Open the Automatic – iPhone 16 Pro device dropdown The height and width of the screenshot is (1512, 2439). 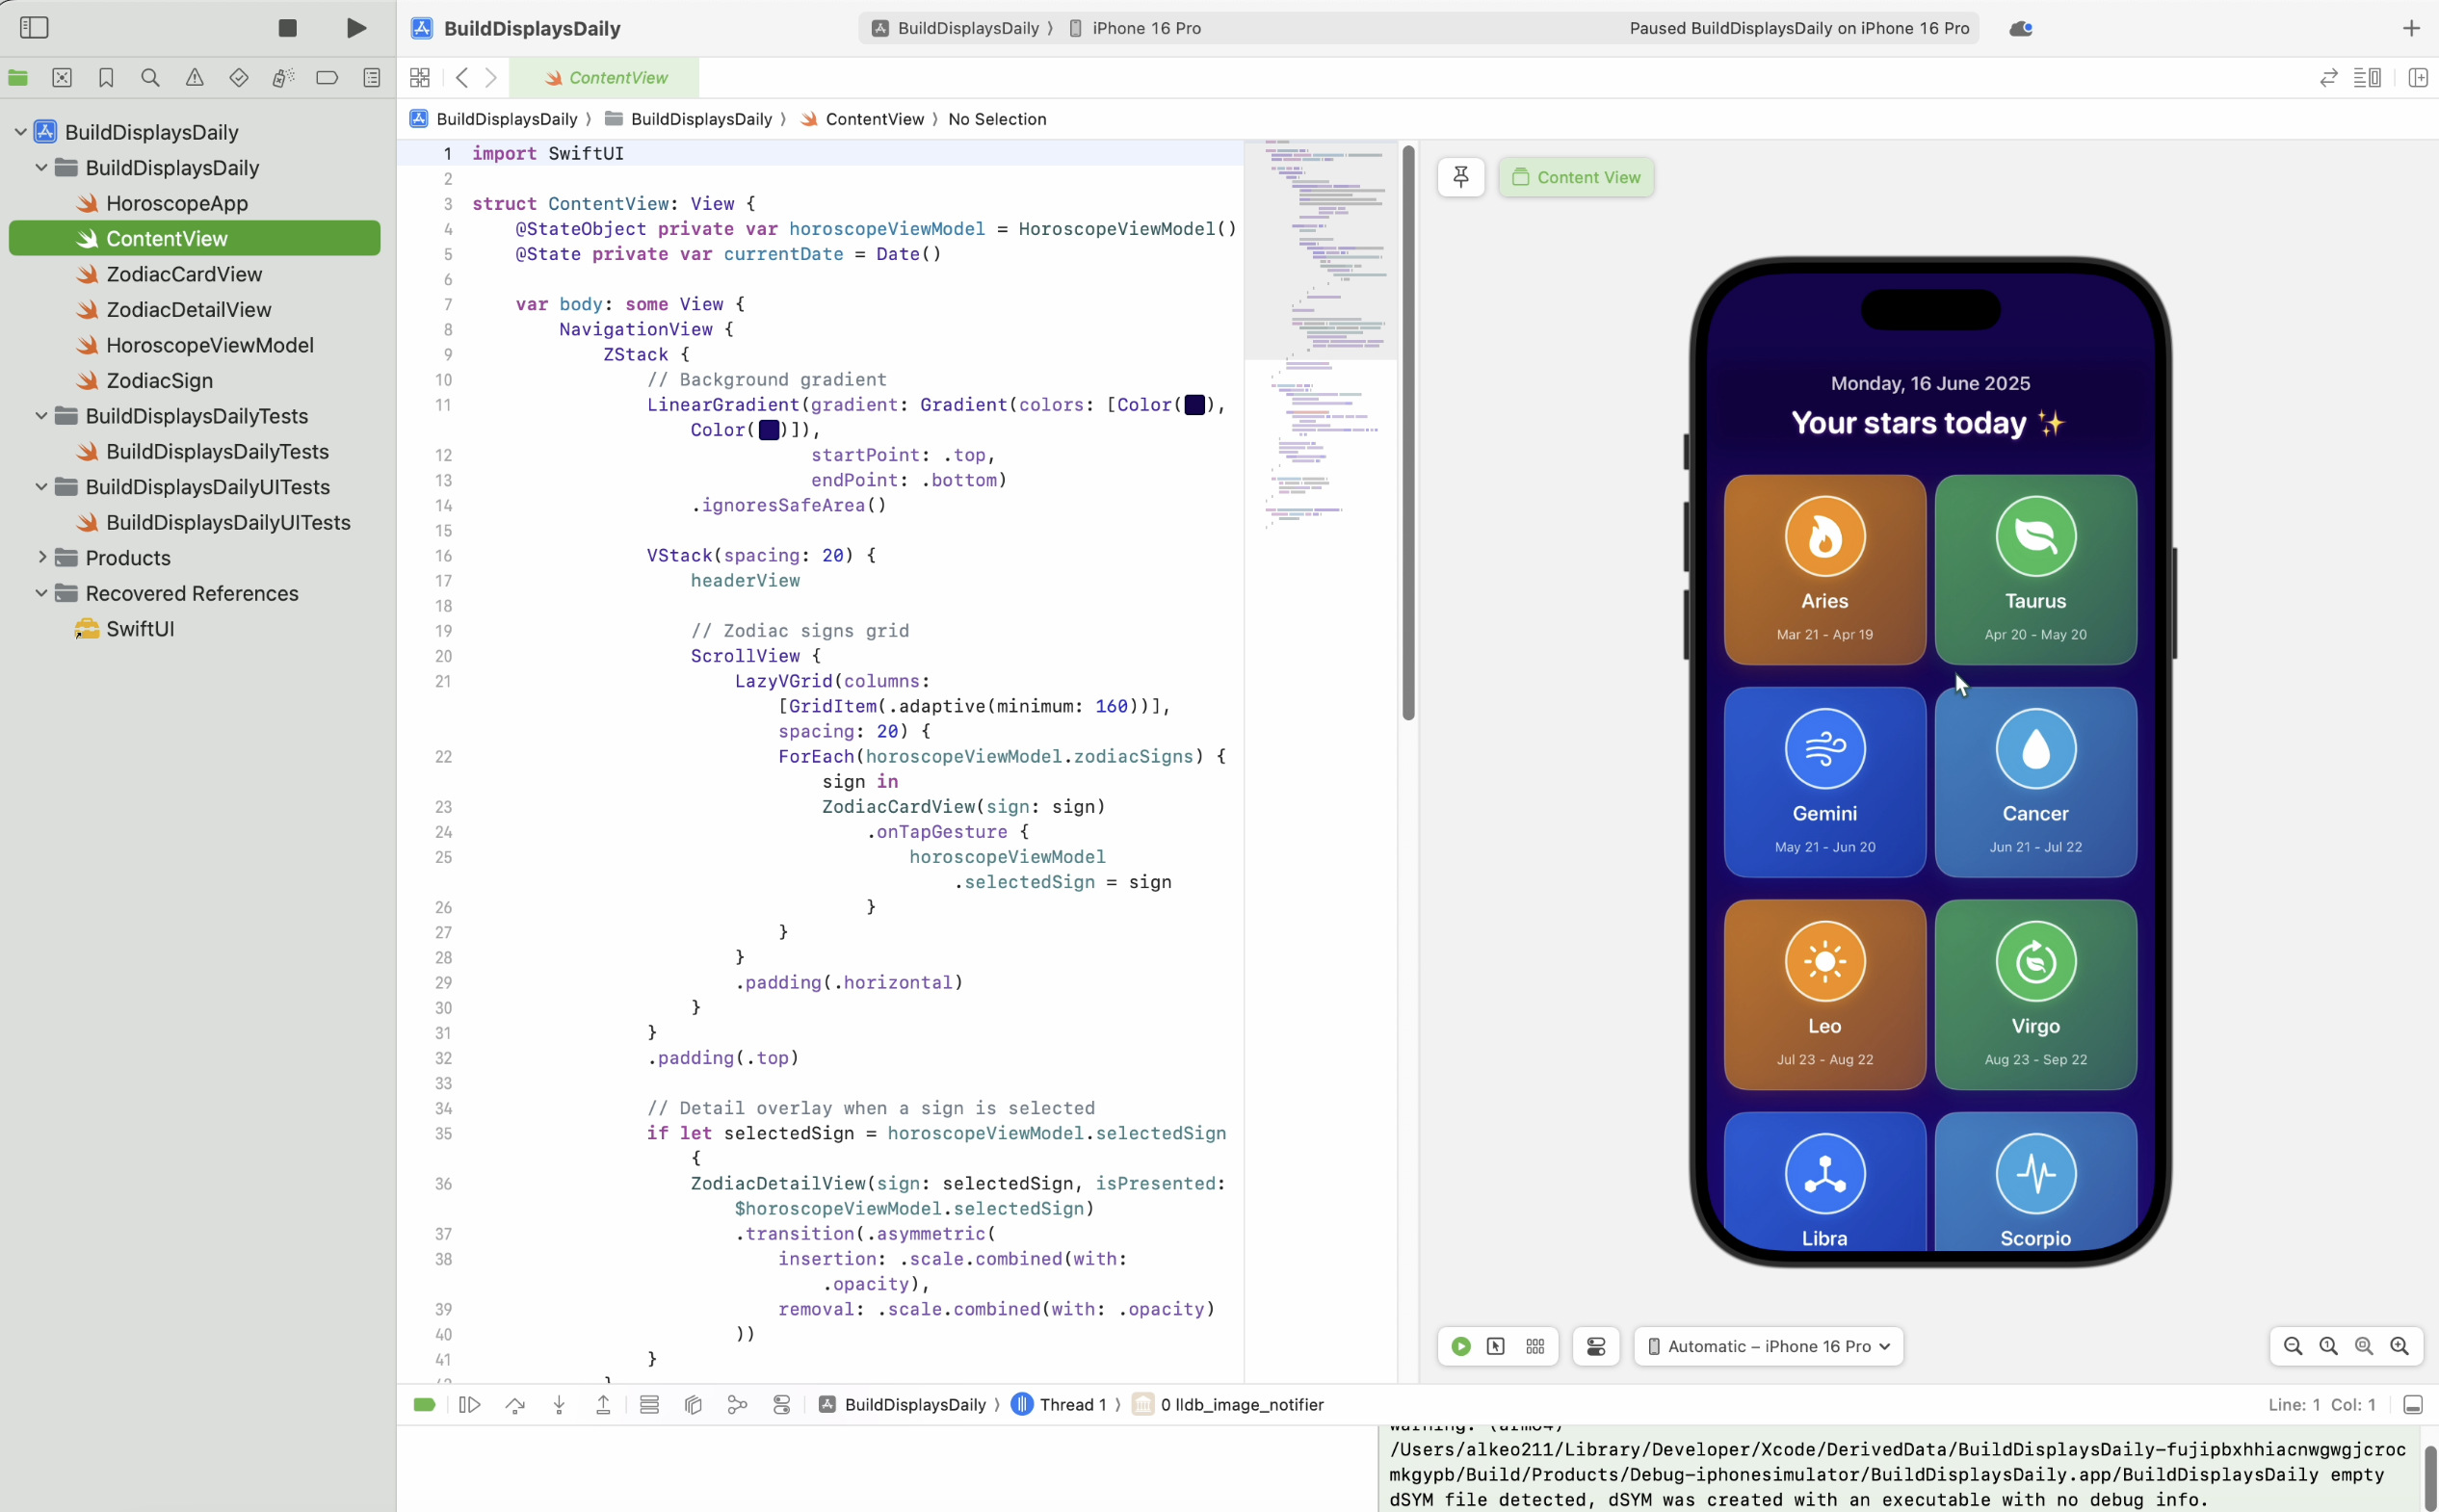click(1766, 1346)
